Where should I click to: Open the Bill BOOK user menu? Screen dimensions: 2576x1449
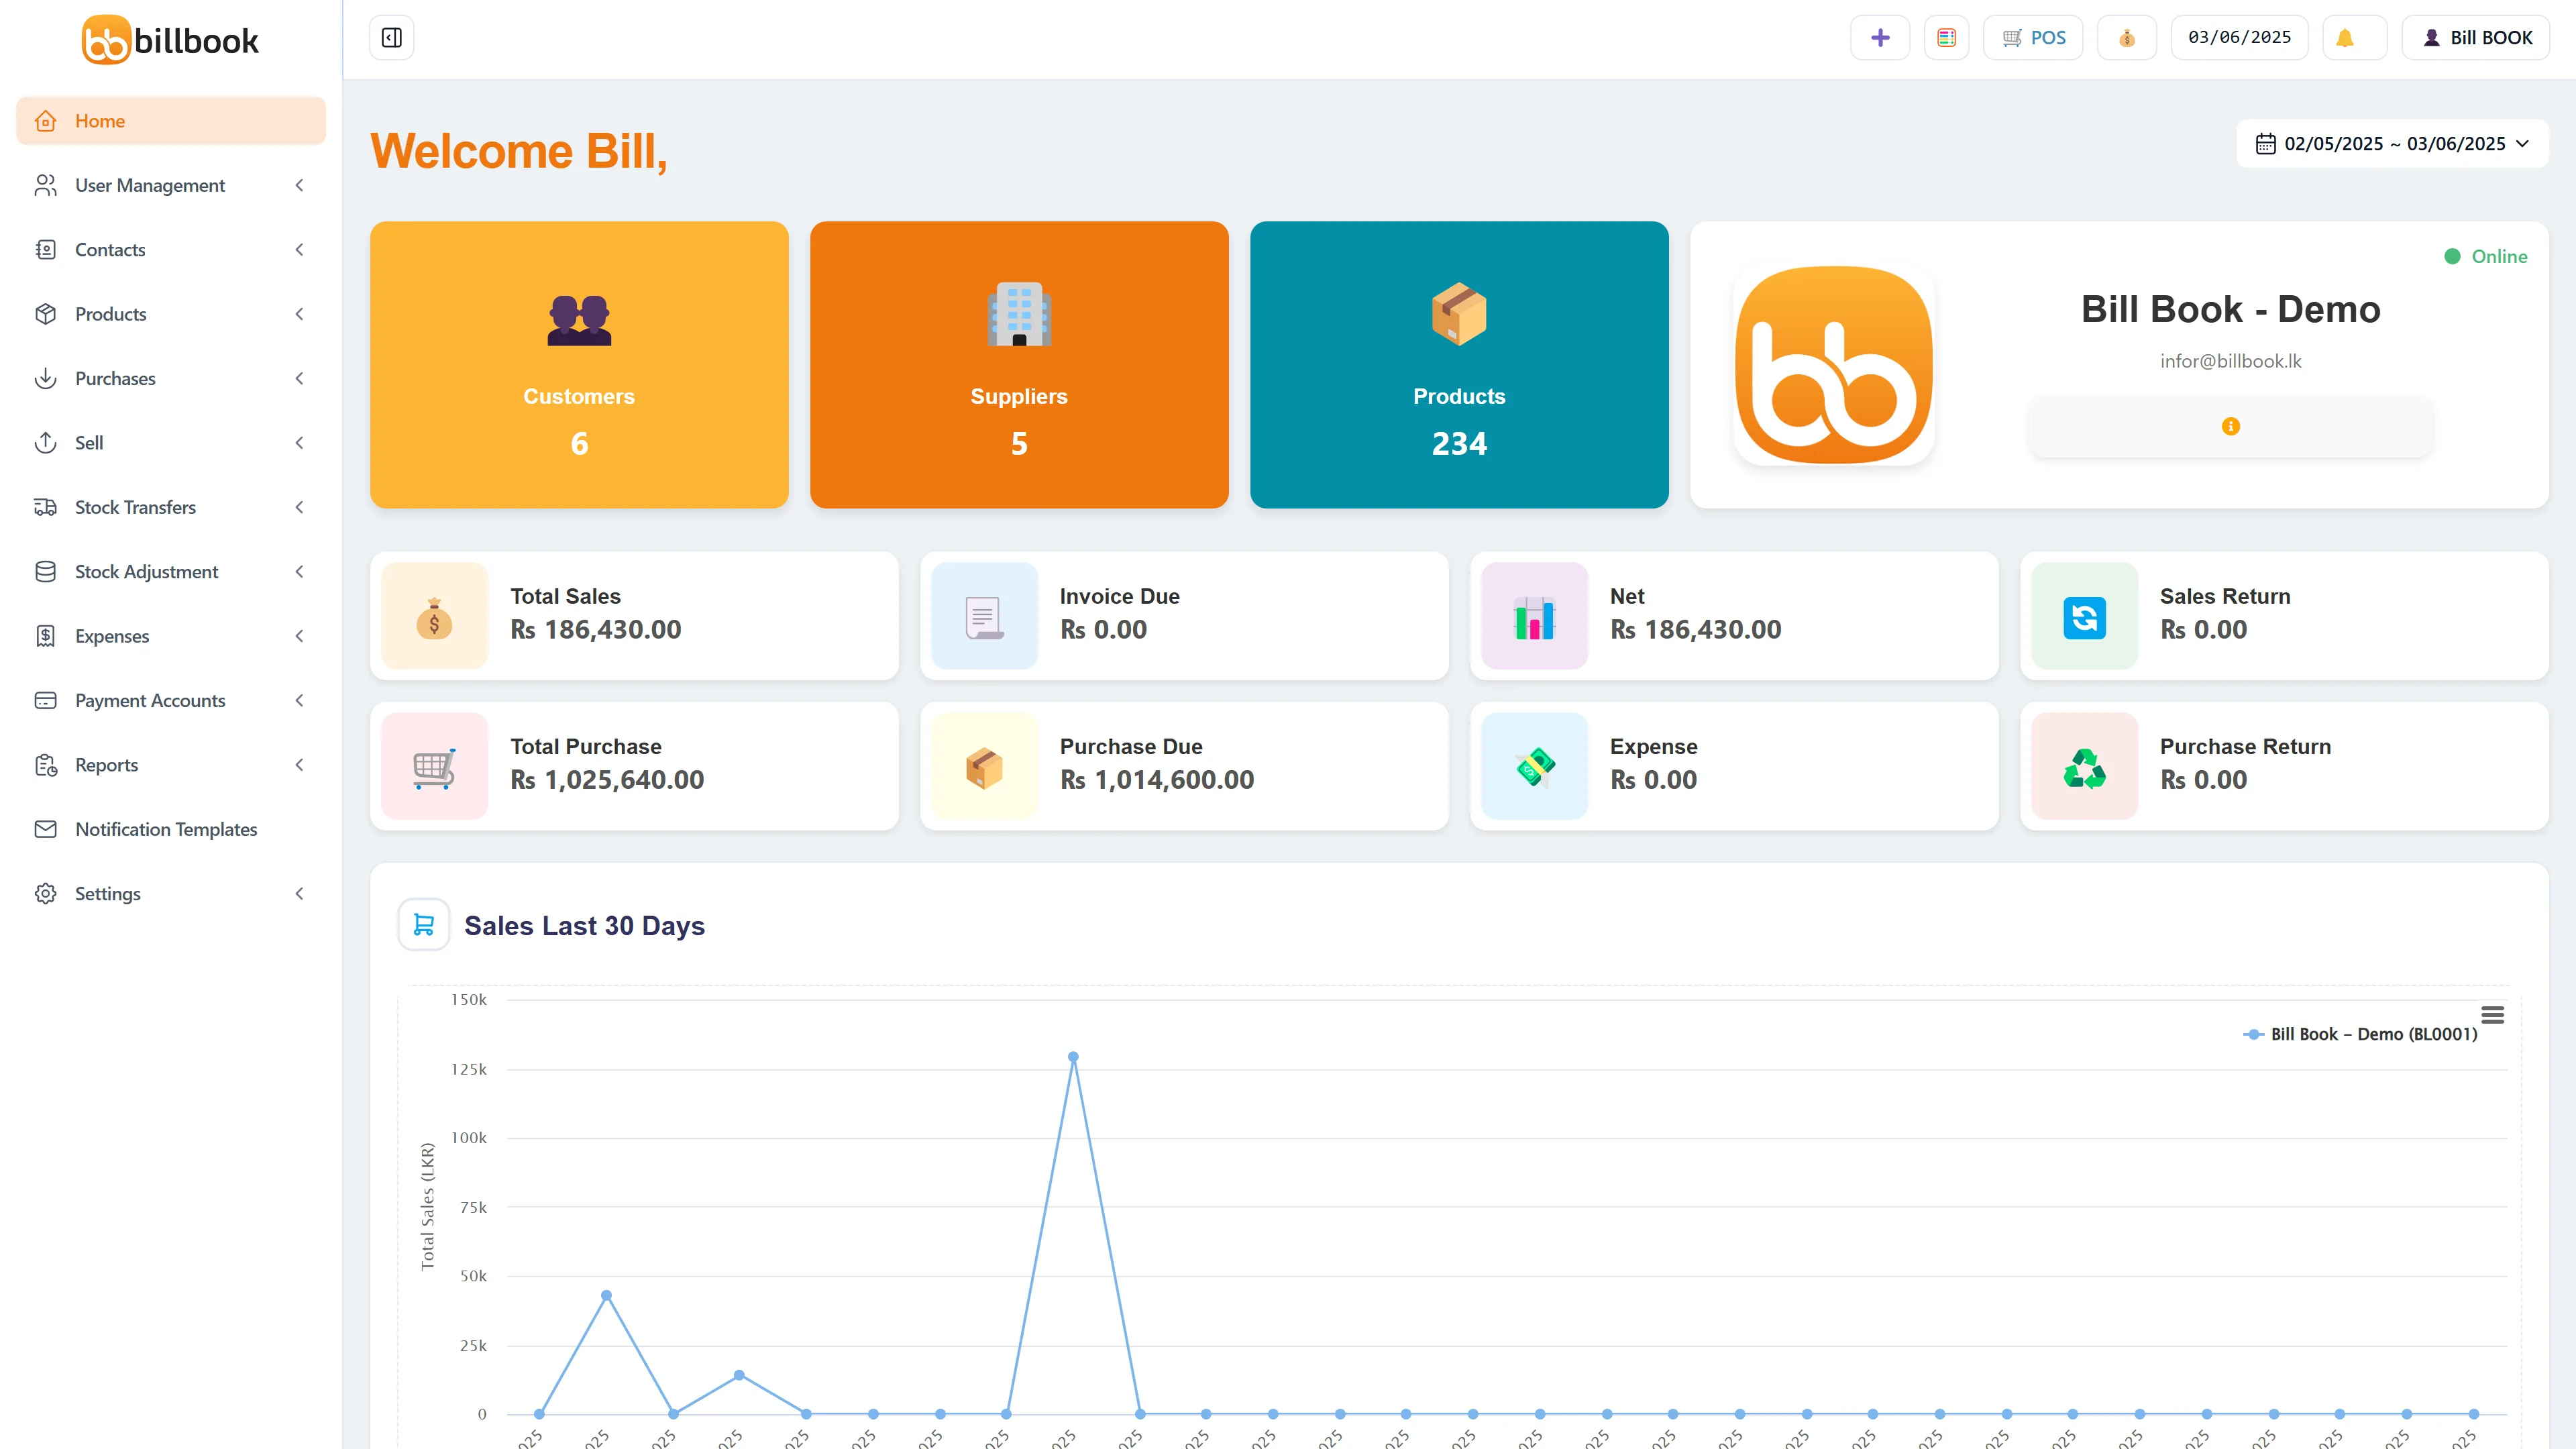click(x=2476, y=38)
